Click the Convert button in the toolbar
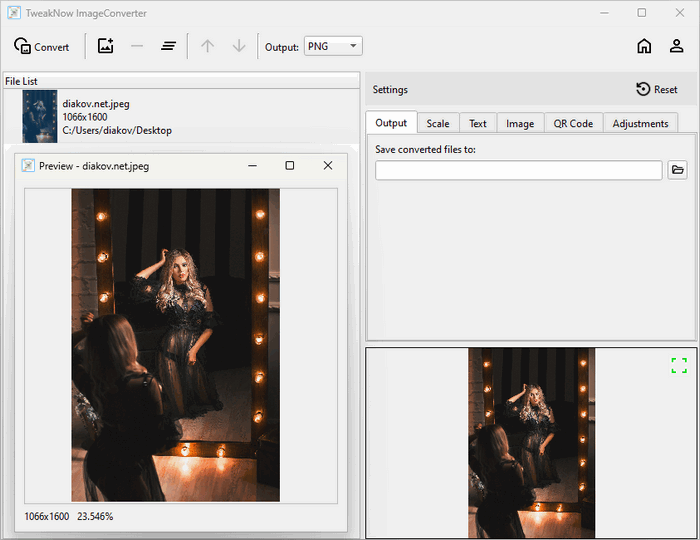700x540 pixels. point(41,46)
